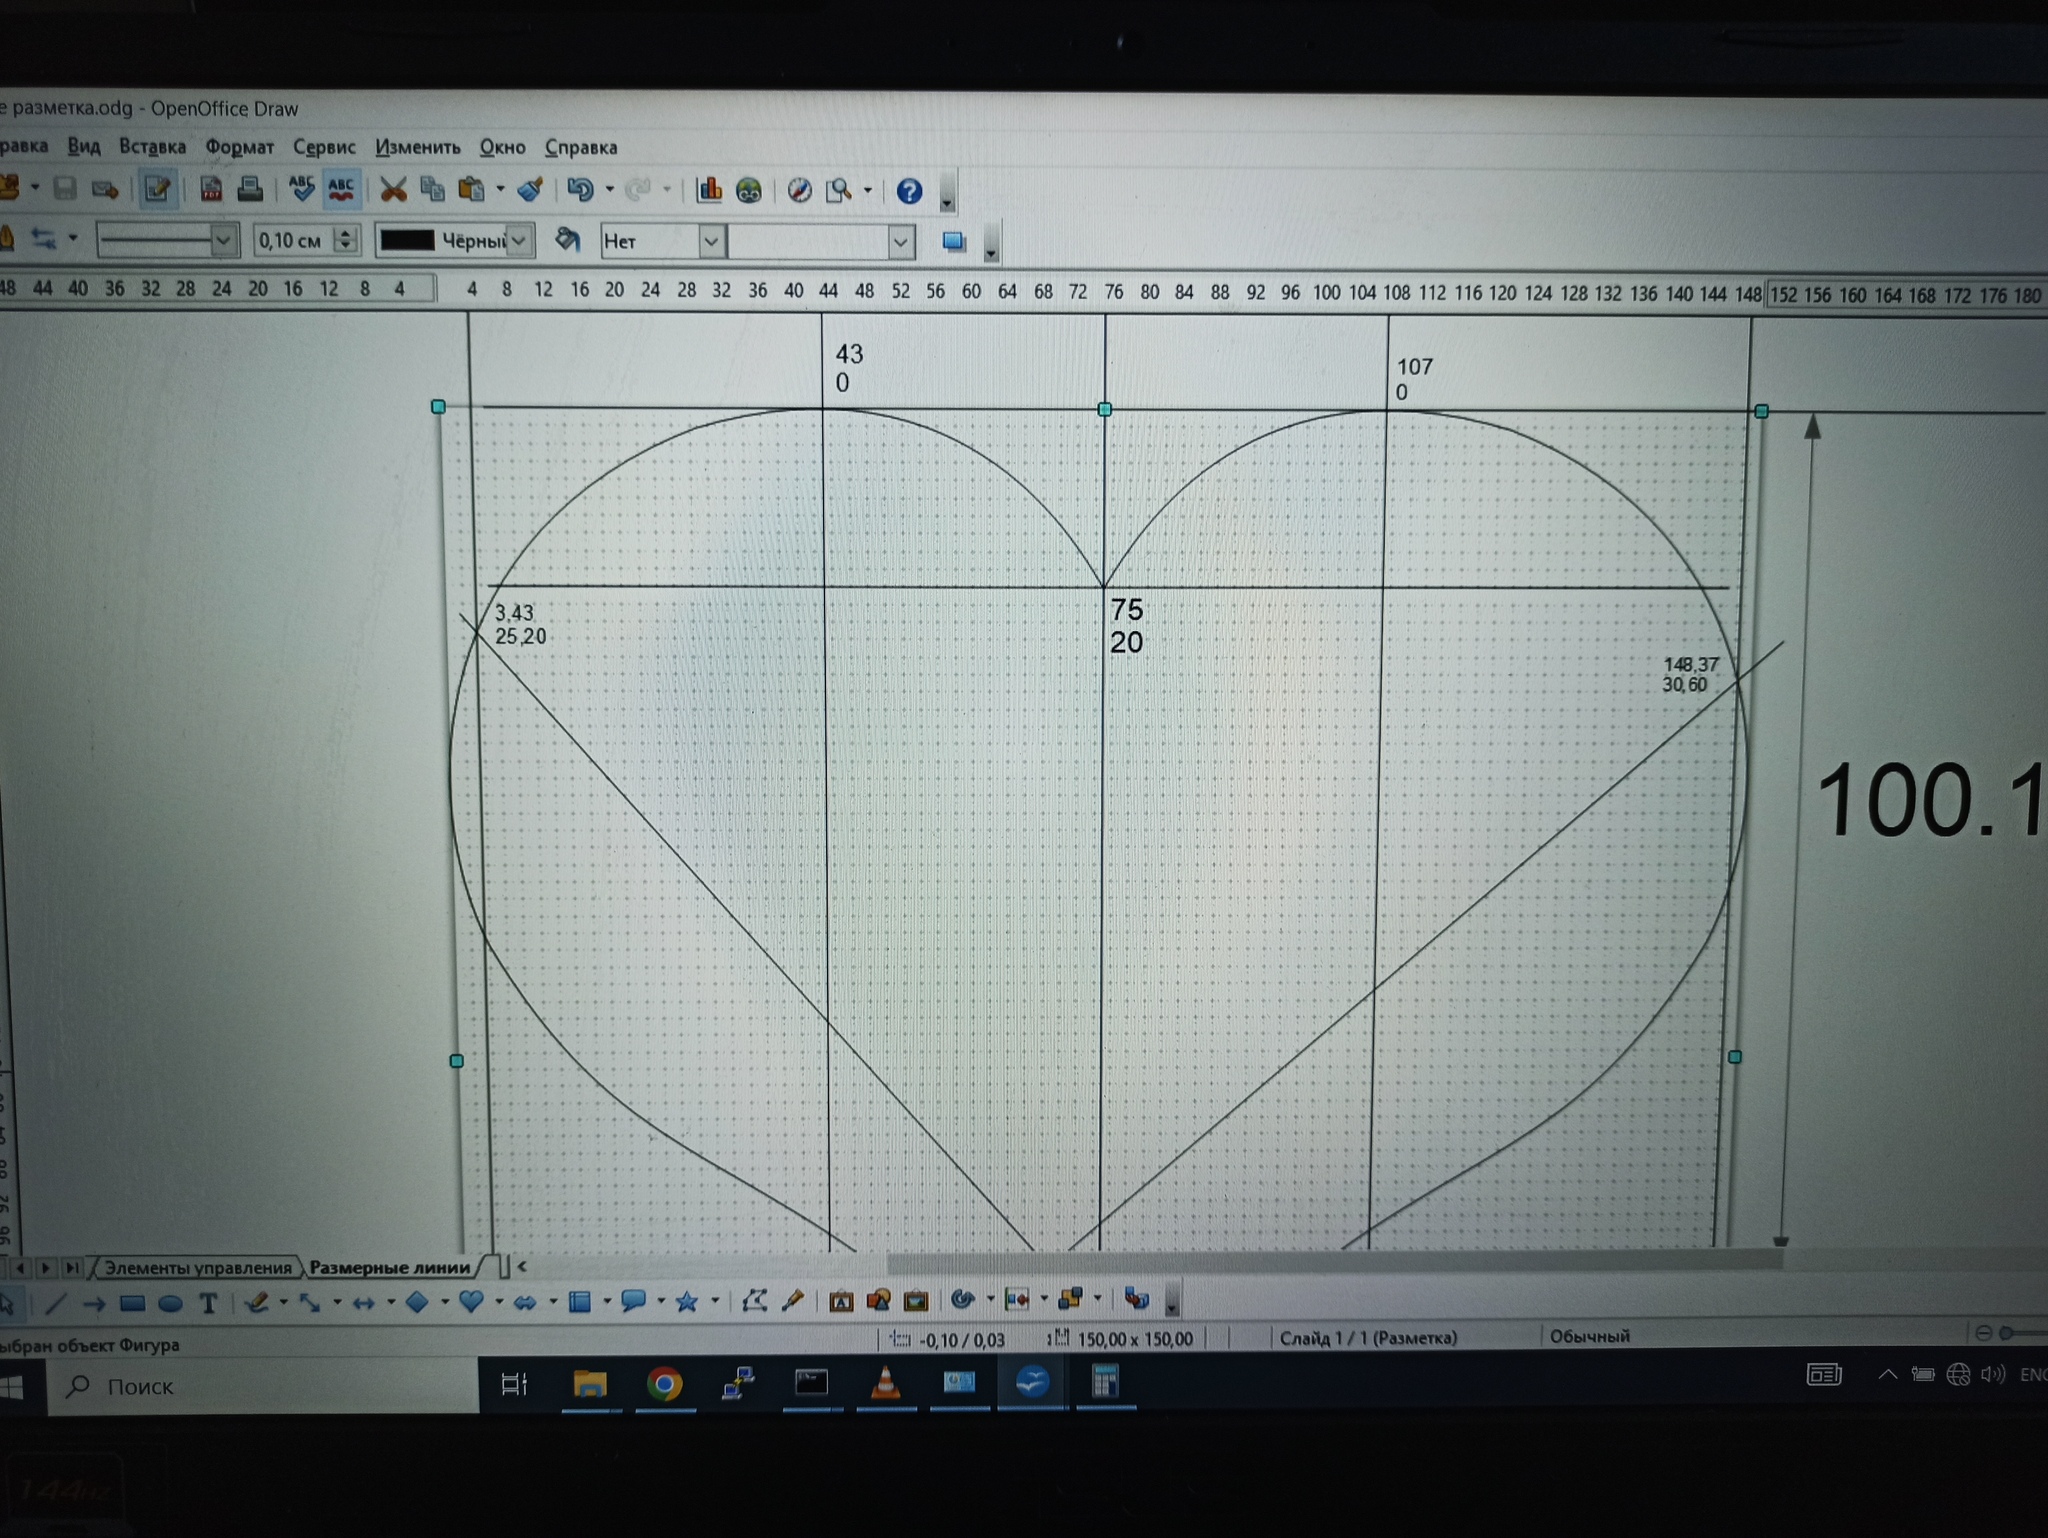Click the Copy icon
Screen dimensions: 2048x1538
click(x=432, y=189)
